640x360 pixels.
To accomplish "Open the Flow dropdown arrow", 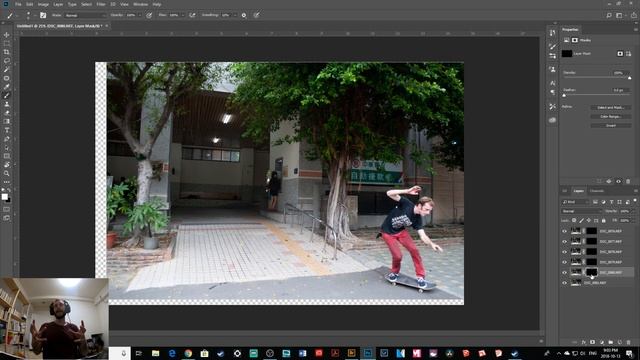I will 182,15.
